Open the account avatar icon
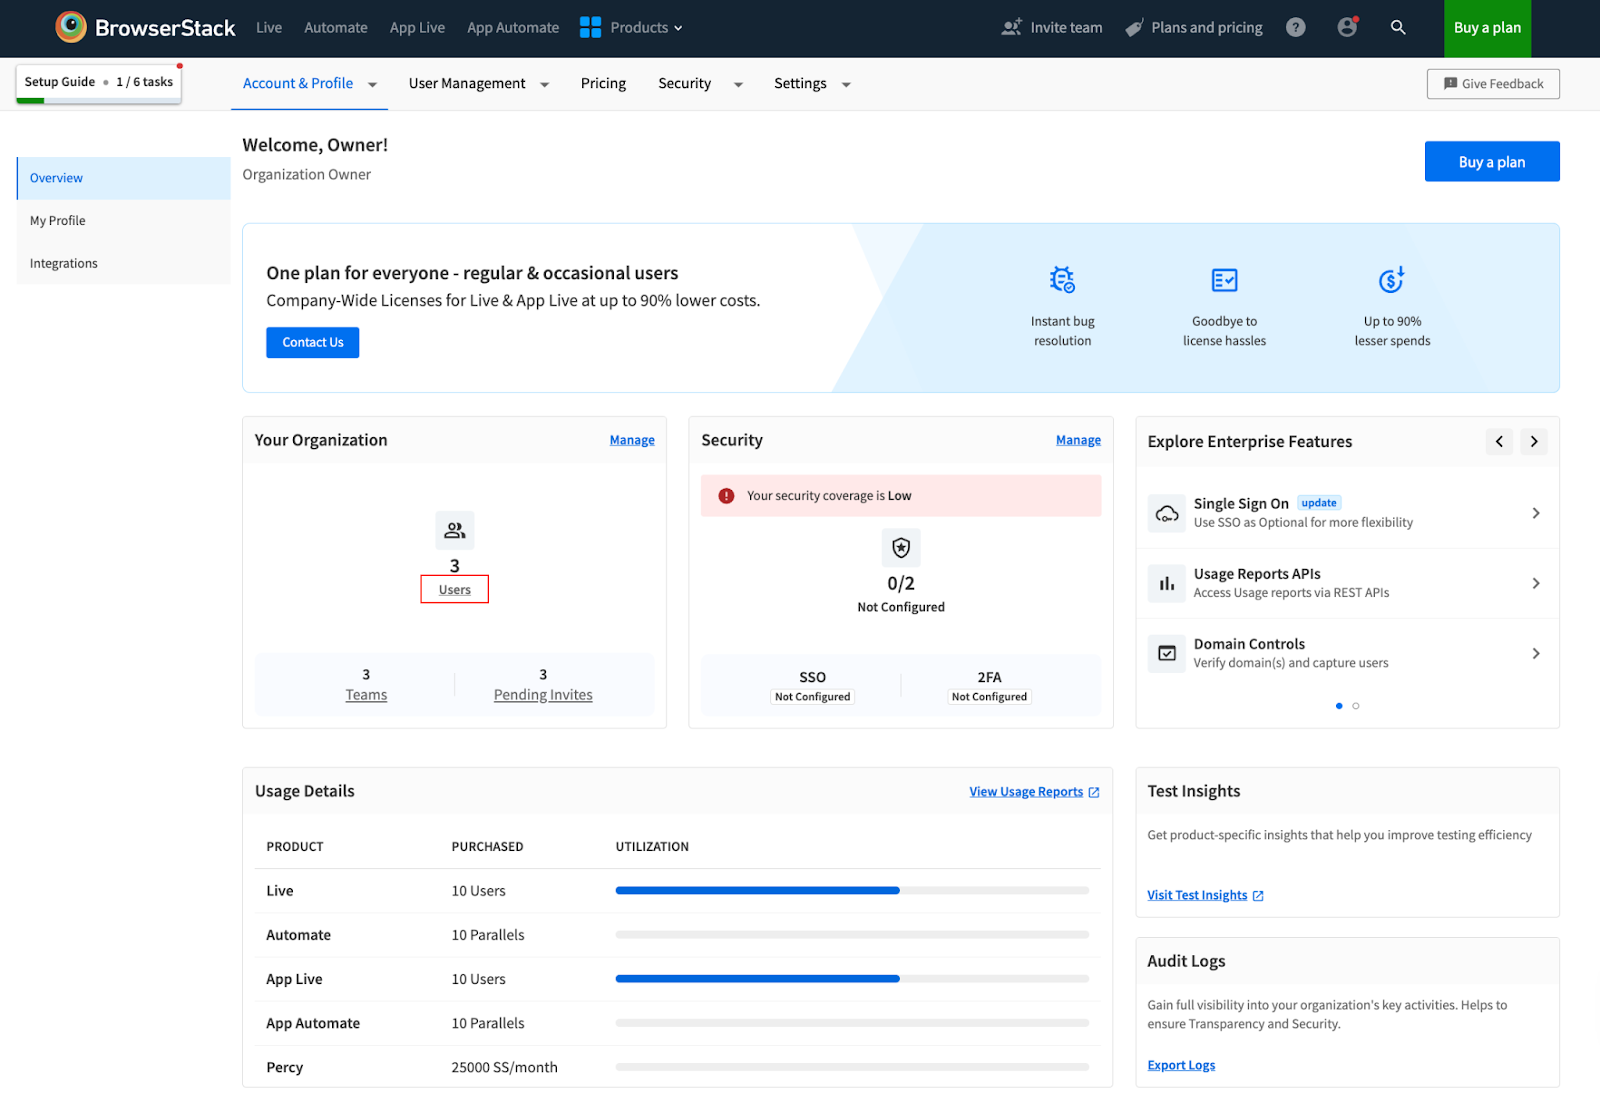Viewport: 1600px width, 1120px height. tap(1347, 28)
